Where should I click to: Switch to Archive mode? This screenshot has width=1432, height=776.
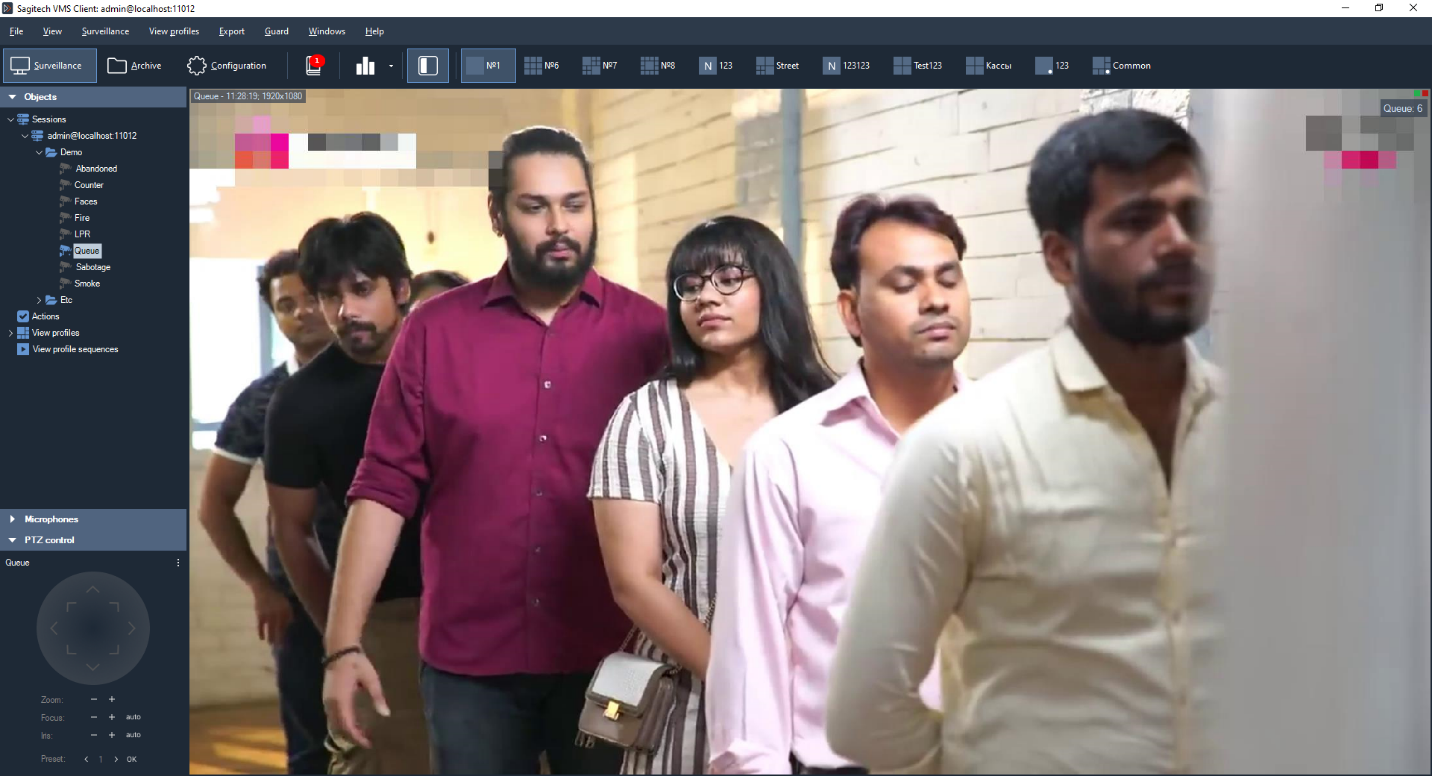pos(134,66)
